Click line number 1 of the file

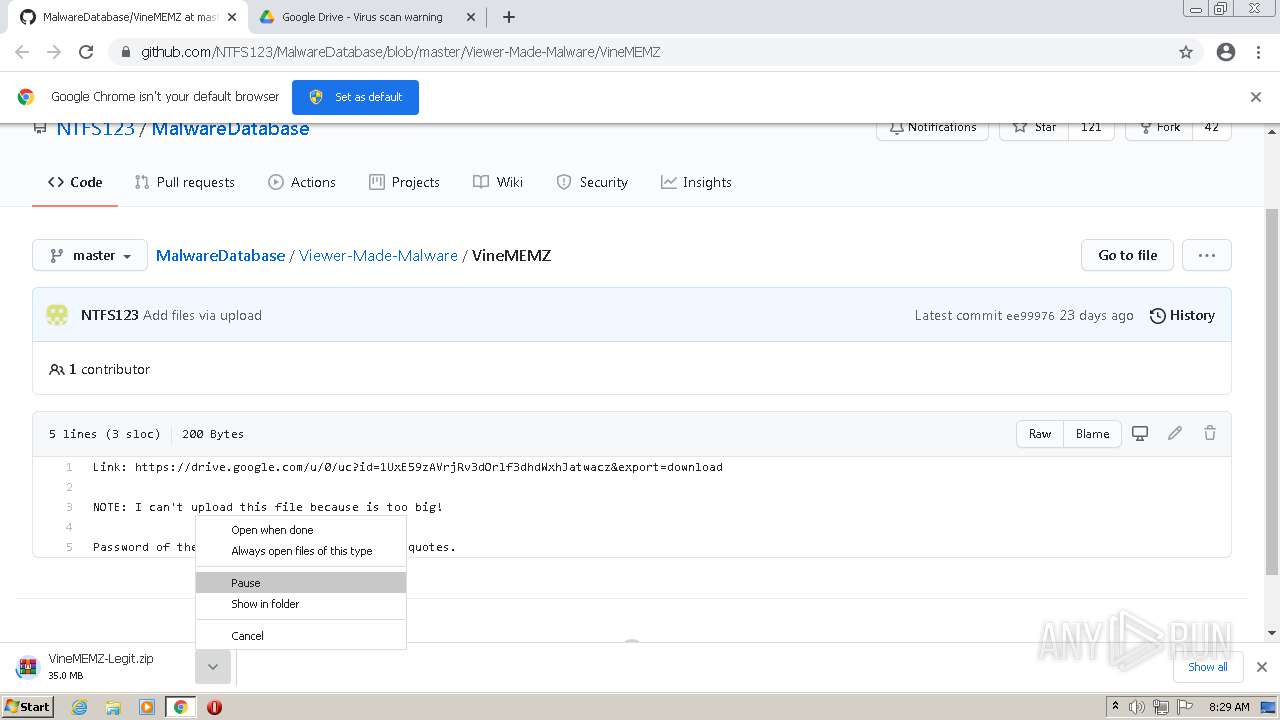coord(69,467)
